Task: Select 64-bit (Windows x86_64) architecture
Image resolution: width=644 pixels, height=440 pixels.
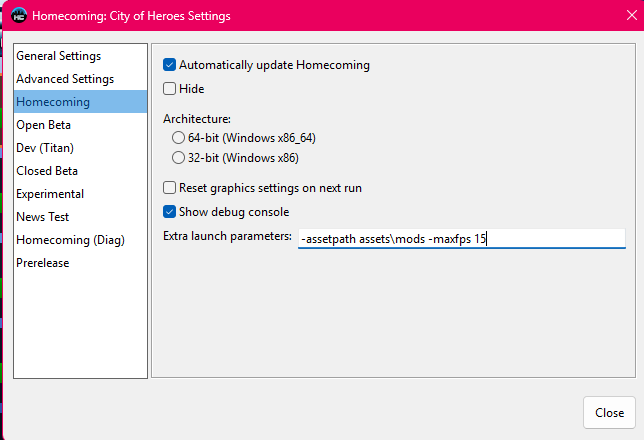Action: click(178, 138)
